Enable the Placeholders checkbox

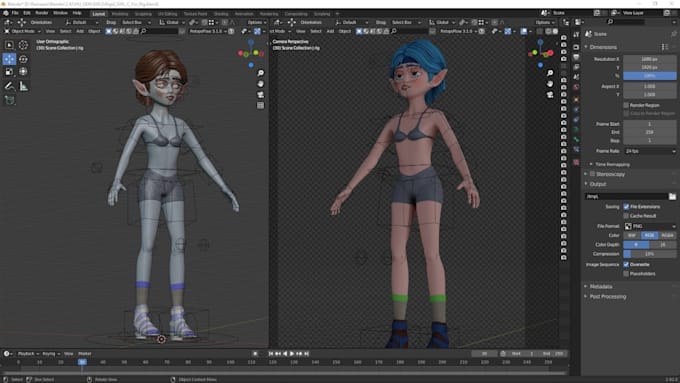point(626,274)
